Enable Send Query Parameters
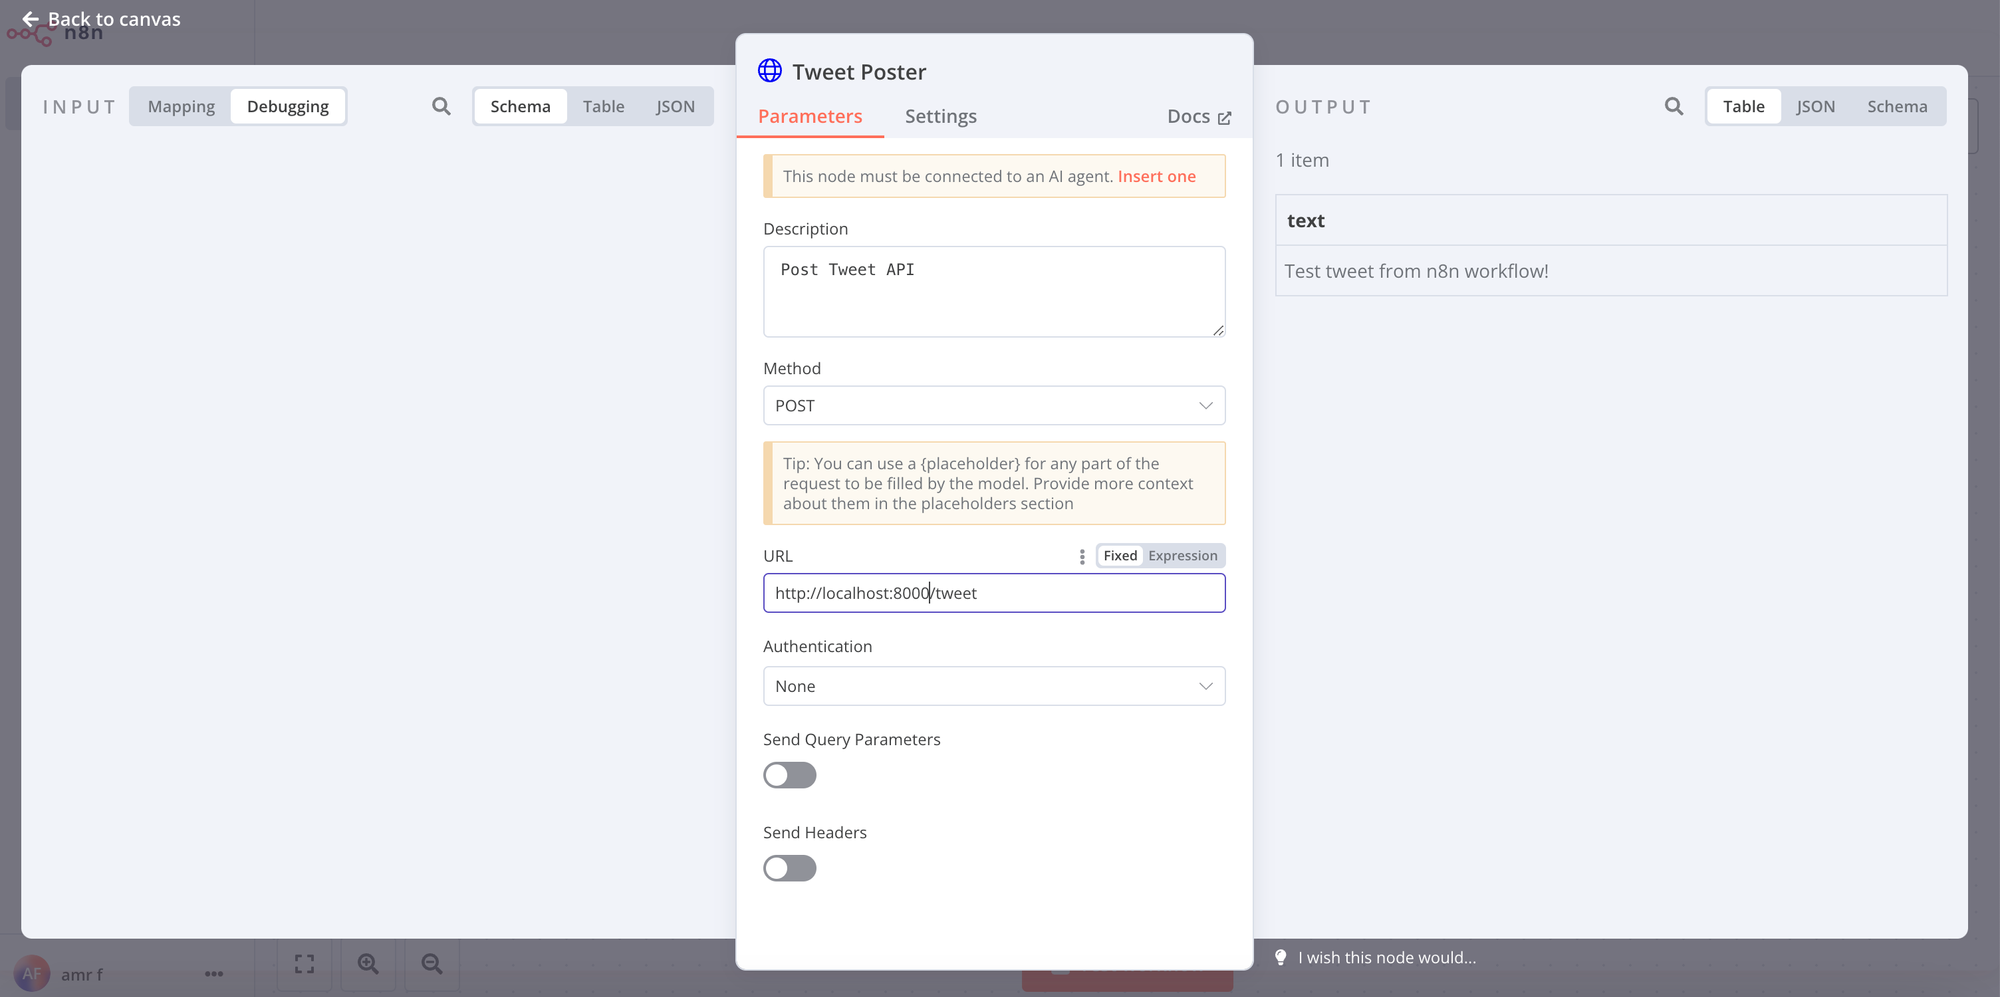 [790, 775]
